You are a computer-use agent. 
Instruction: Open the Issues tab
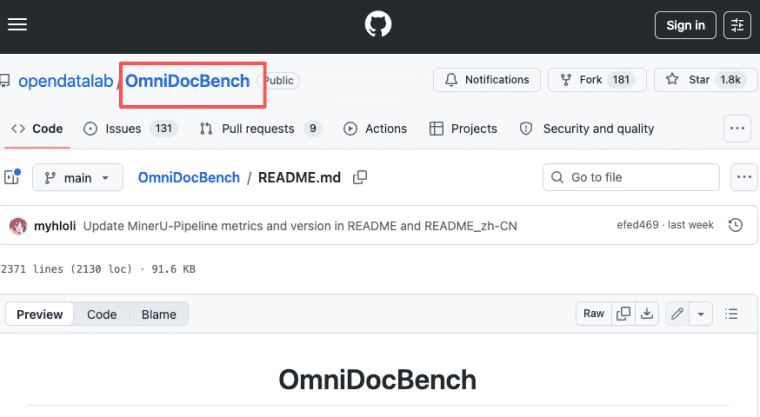click(x=130, y=129)
